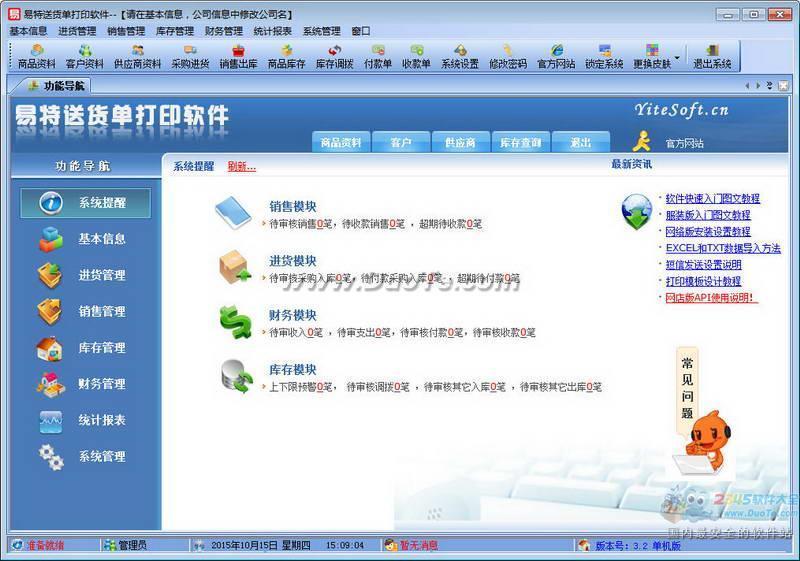The height and width of the screenshot is (561, 800).
Task: Click 退出 banner tab button
Action: [x=581, y=142]
